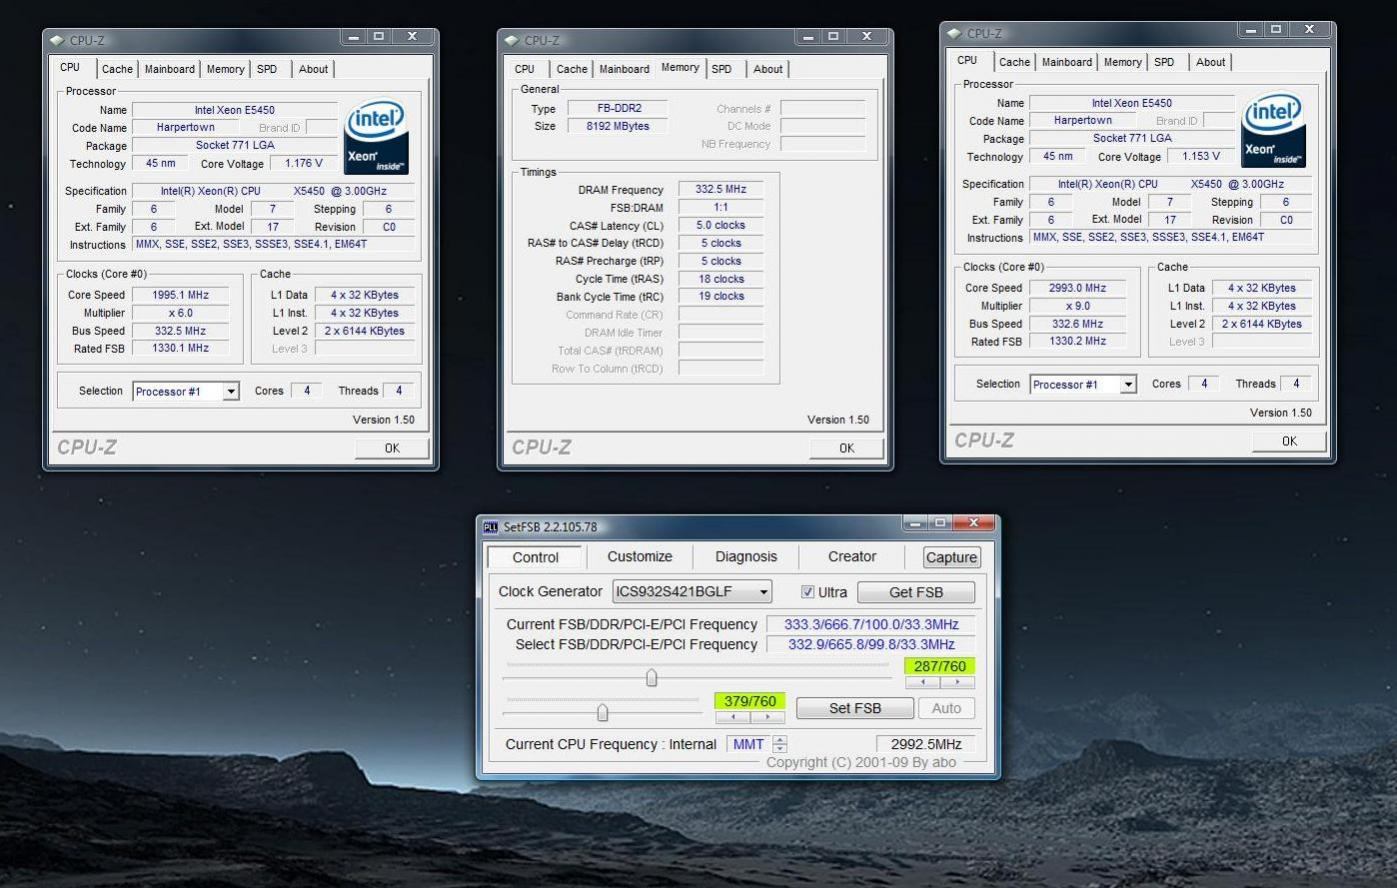Open the Clock Generator dropdown in SetFSB

point(692,592)
